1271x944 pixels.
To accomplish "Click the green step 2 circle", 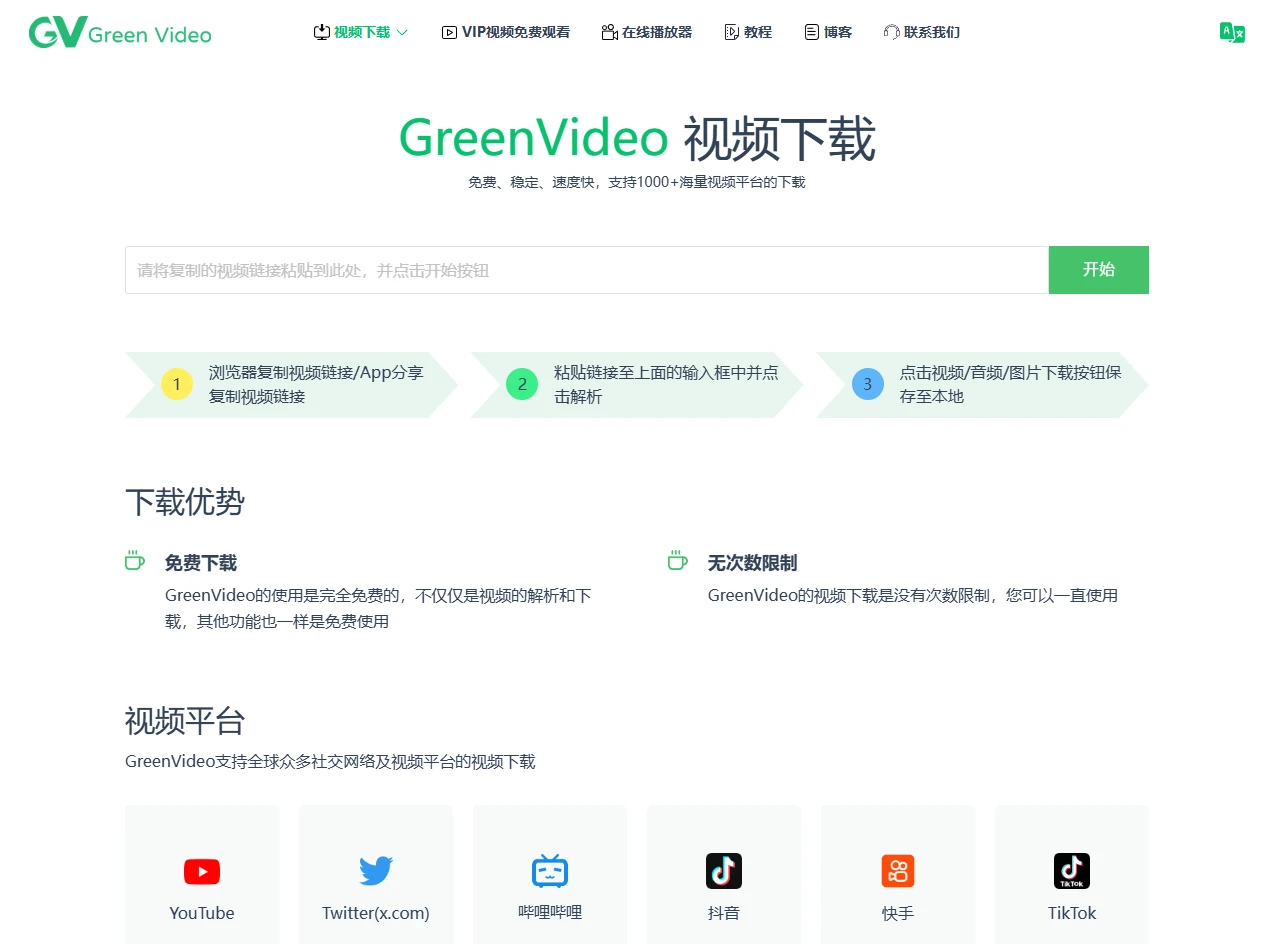I will pyautogui.click(x=522, y=384).
